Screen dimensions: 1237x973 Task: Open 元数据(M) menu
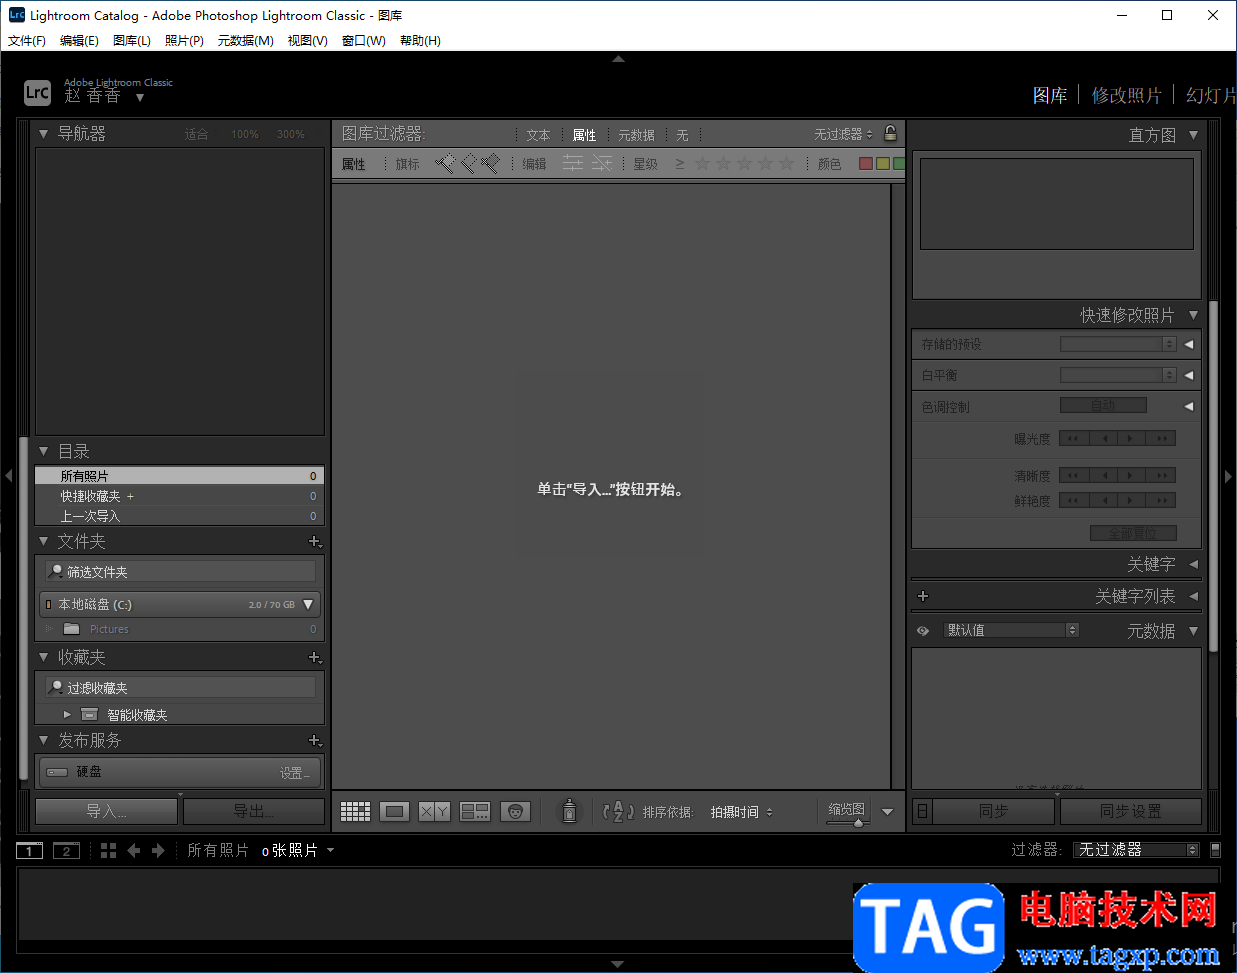click(x=246, y=41)
